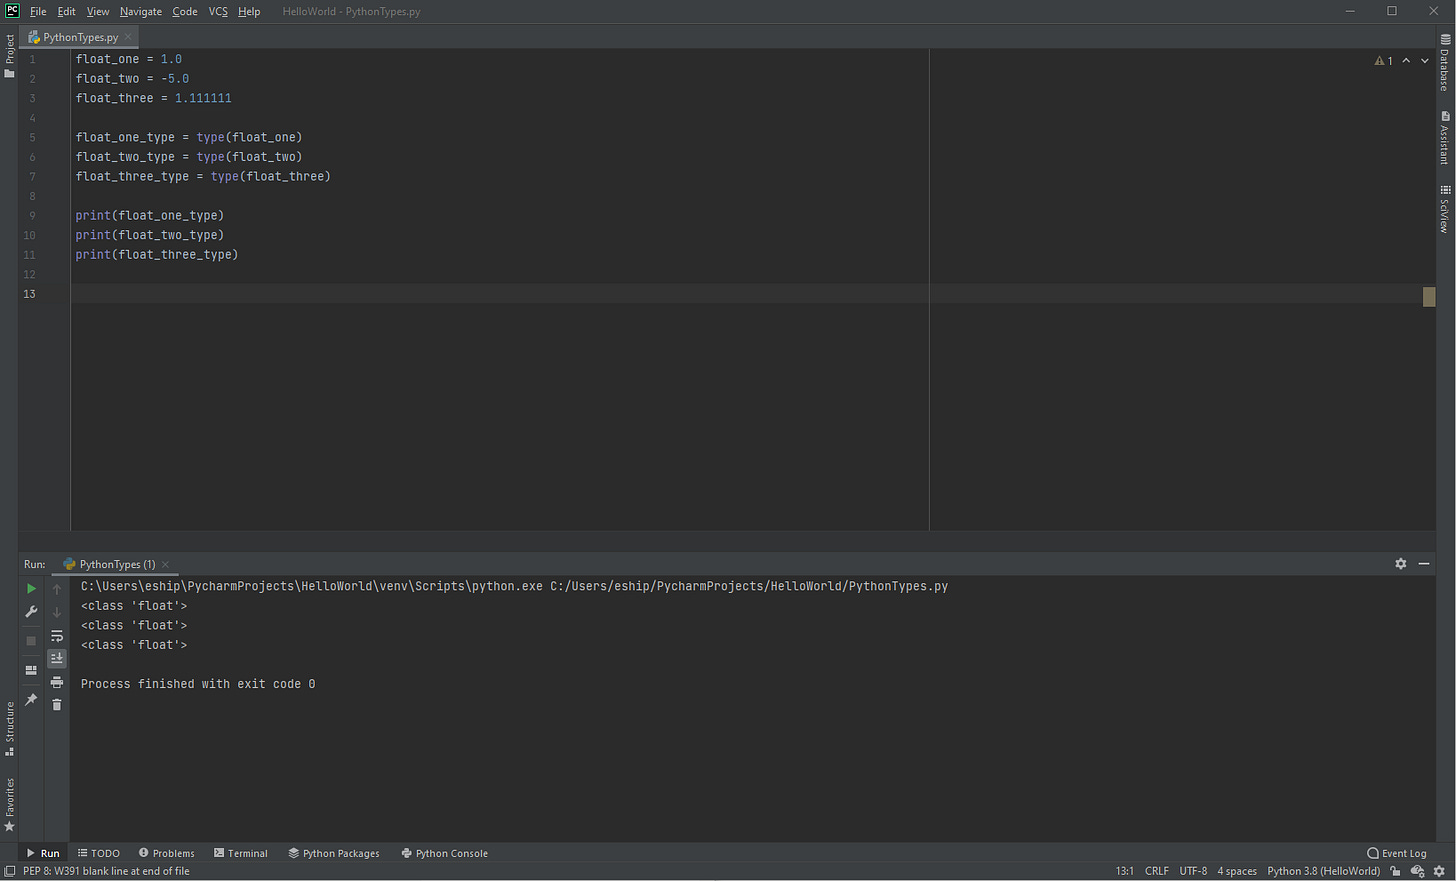Clear console with trash icon
Screen dimensions: 1456x881
click(57, 705)
